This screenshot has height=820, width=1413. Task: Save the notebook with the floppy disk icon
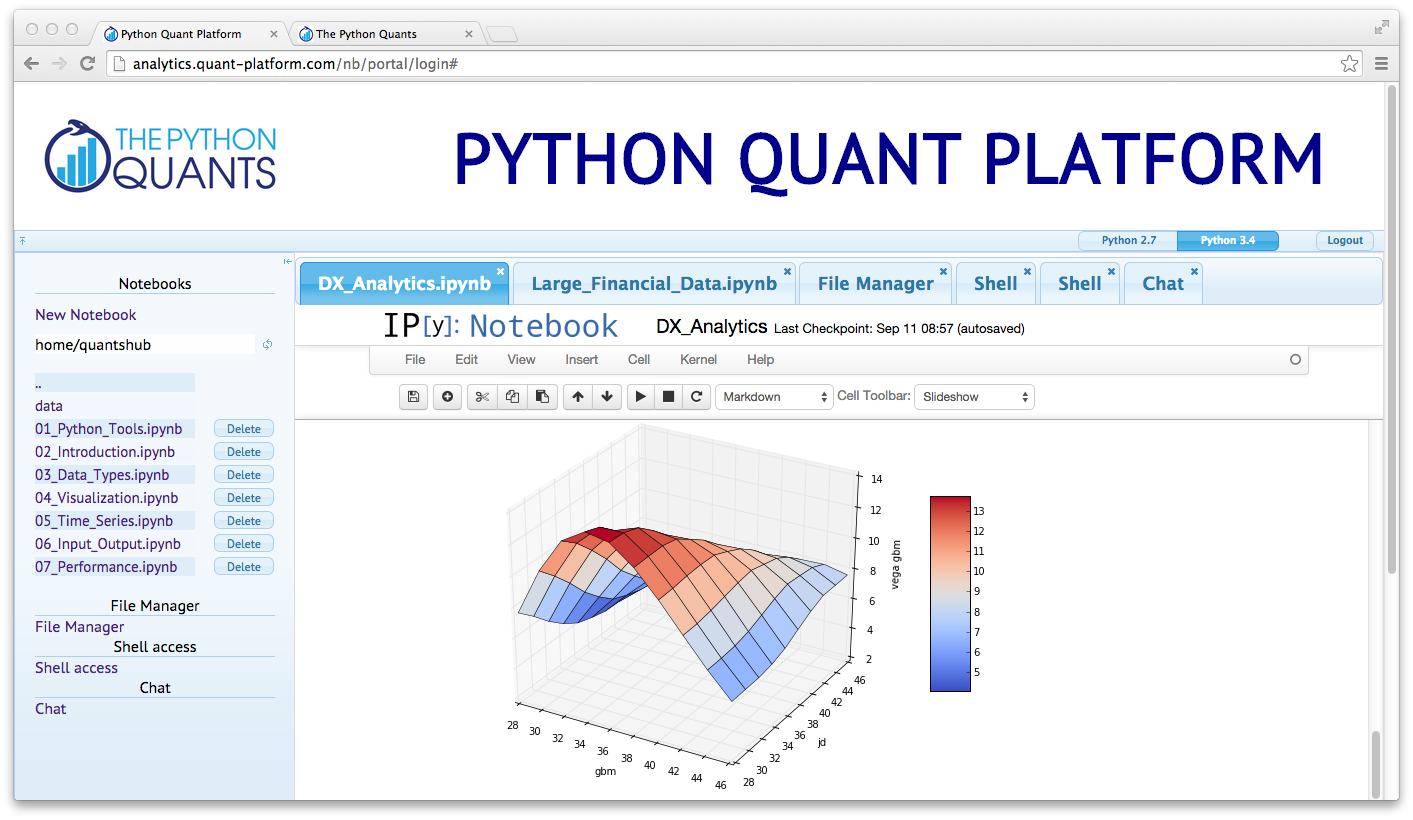(x=413, y=397)
